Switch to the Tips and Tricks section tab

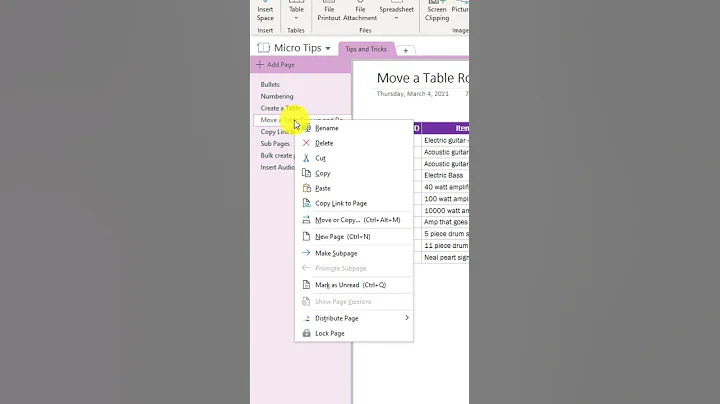(x=366, y=49)
